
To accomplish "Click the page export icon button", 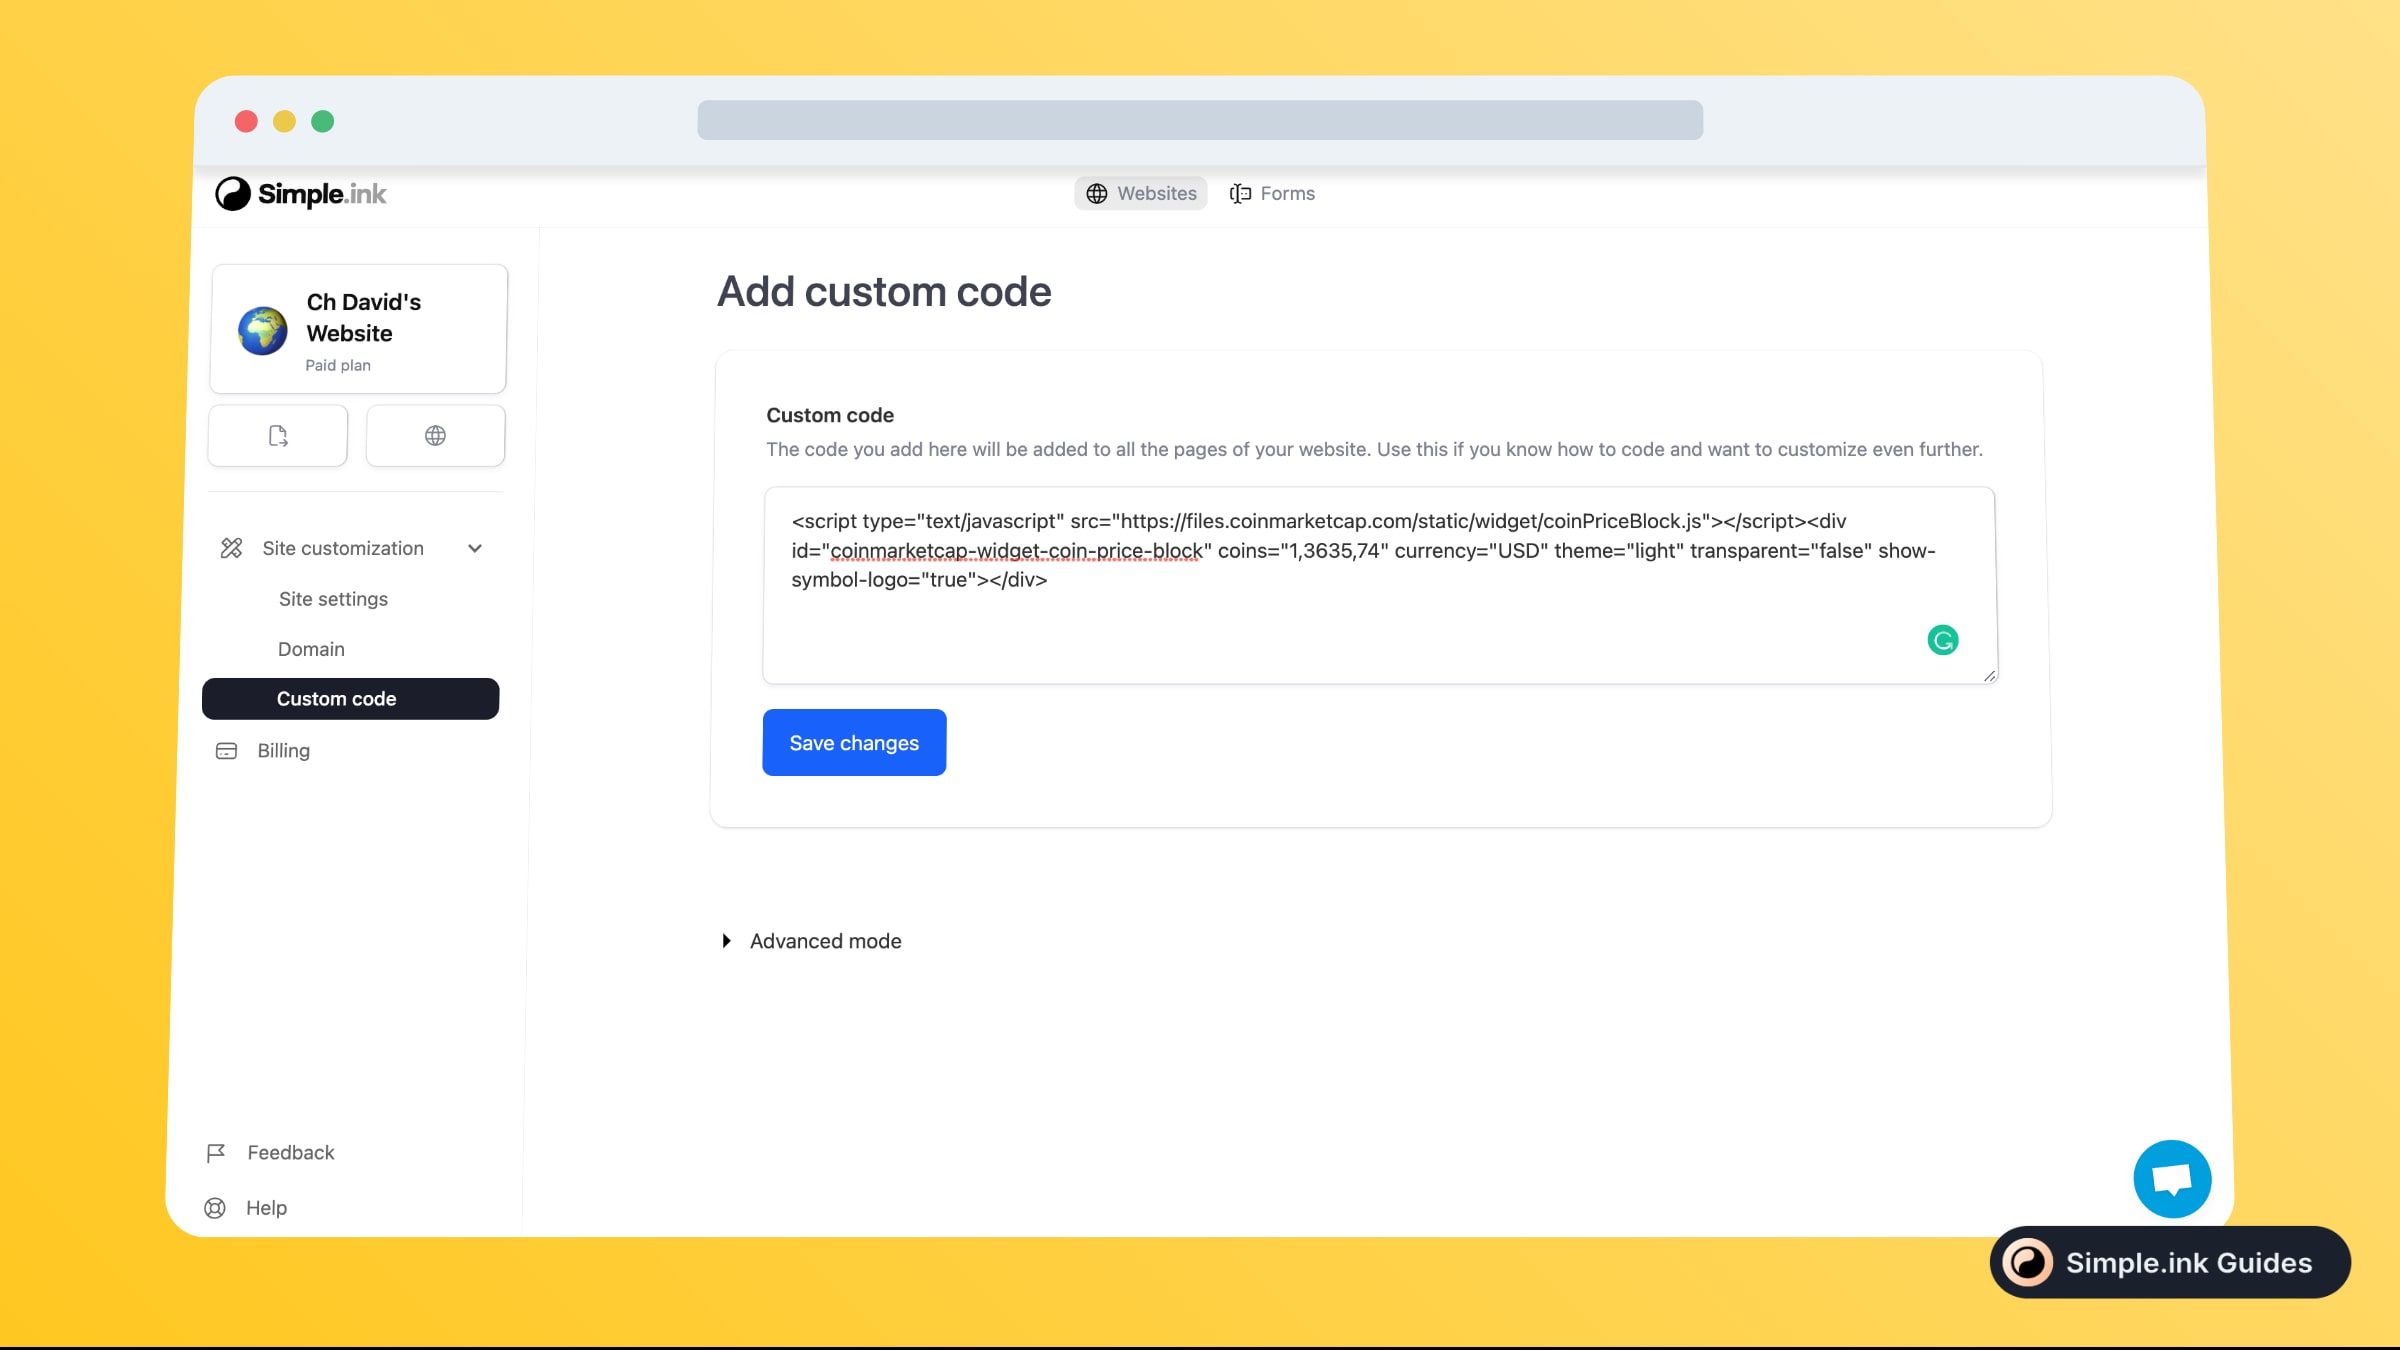I will tap(278, 436).
